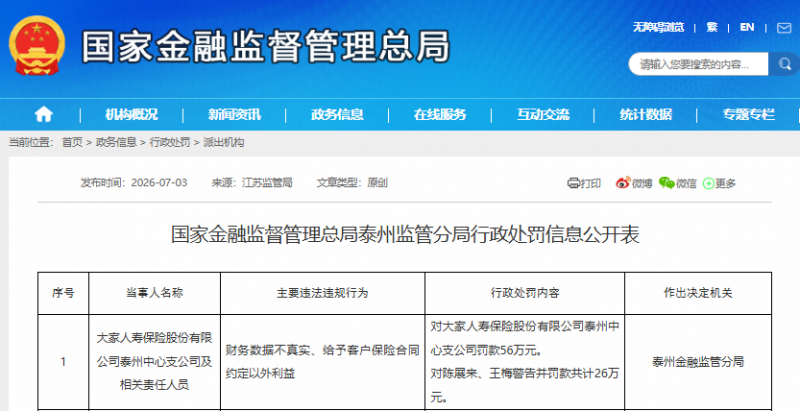This screenshot has width=800, height=411.
Task: Click the 更多 share text
Action: click(x=725, y=183)
